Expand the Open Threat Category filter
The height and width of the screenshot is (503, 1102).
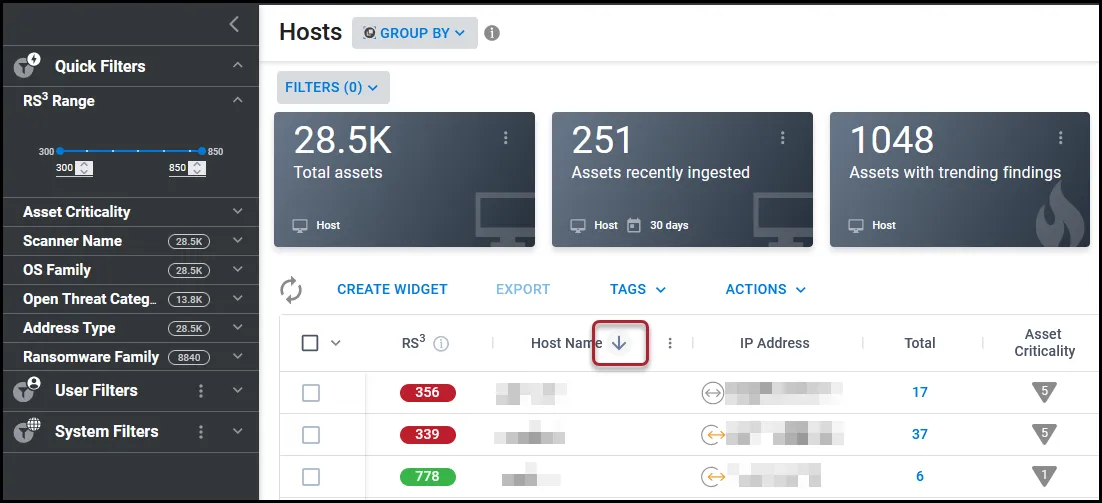click(x=238, y=299)
